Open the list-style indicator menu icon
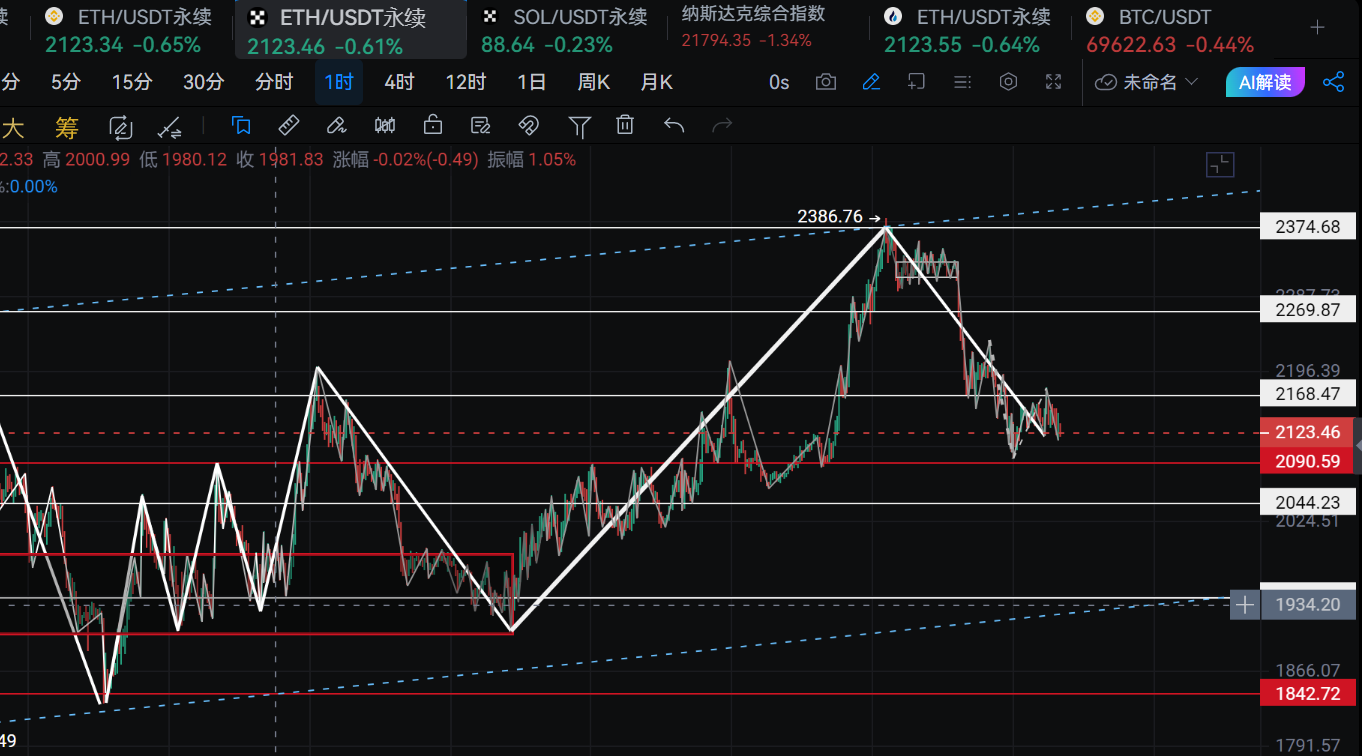Image resolution: width=1362 pixels, height=756 pixels. (962, 82)
